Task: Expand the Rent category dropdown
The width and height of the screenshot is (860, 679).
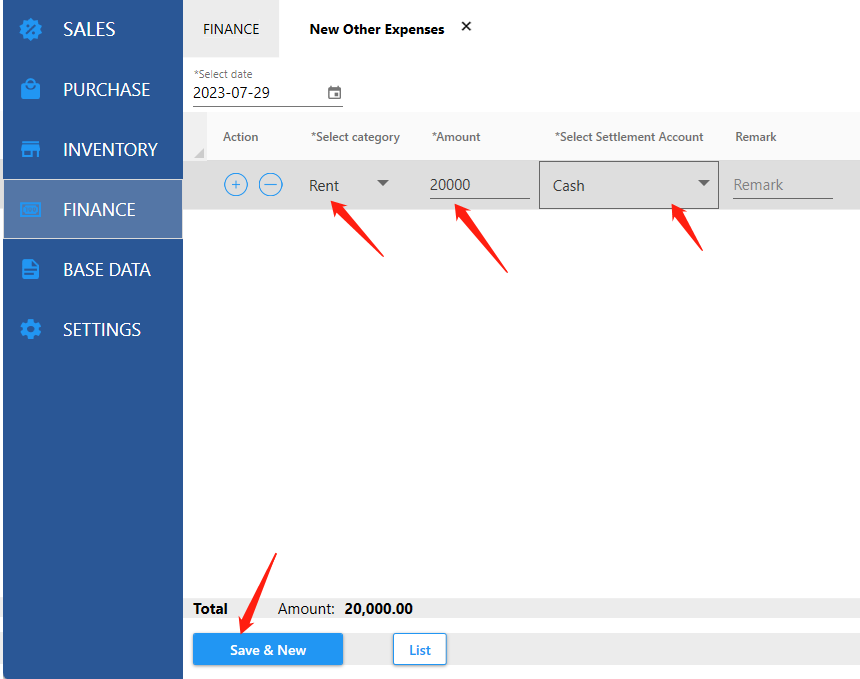Action: [x=382, y=183]
